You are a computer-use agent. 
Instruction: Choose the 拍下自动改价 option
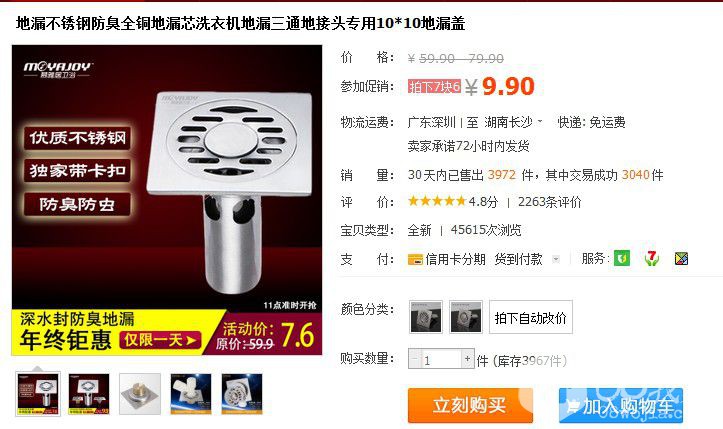531,317
